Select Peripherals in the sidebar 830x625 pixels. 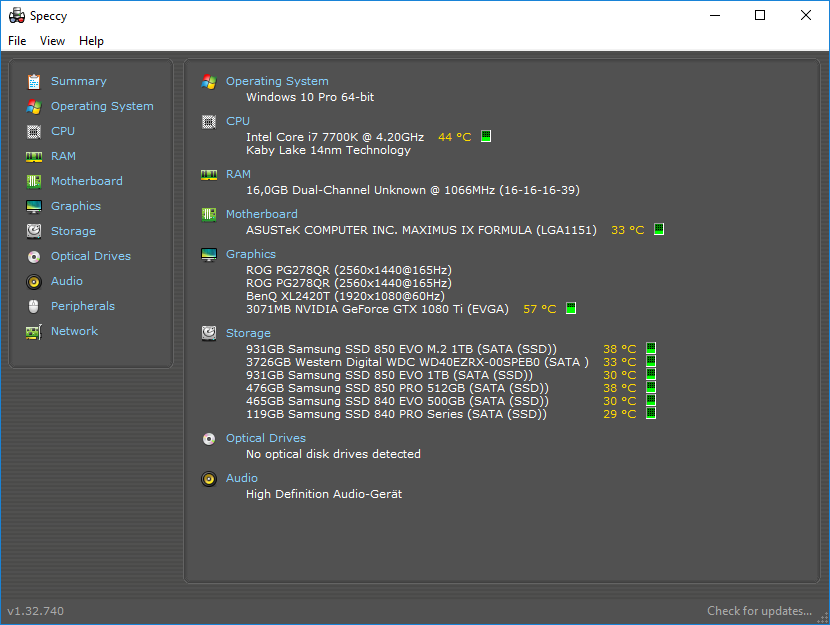tap(82, 307)
